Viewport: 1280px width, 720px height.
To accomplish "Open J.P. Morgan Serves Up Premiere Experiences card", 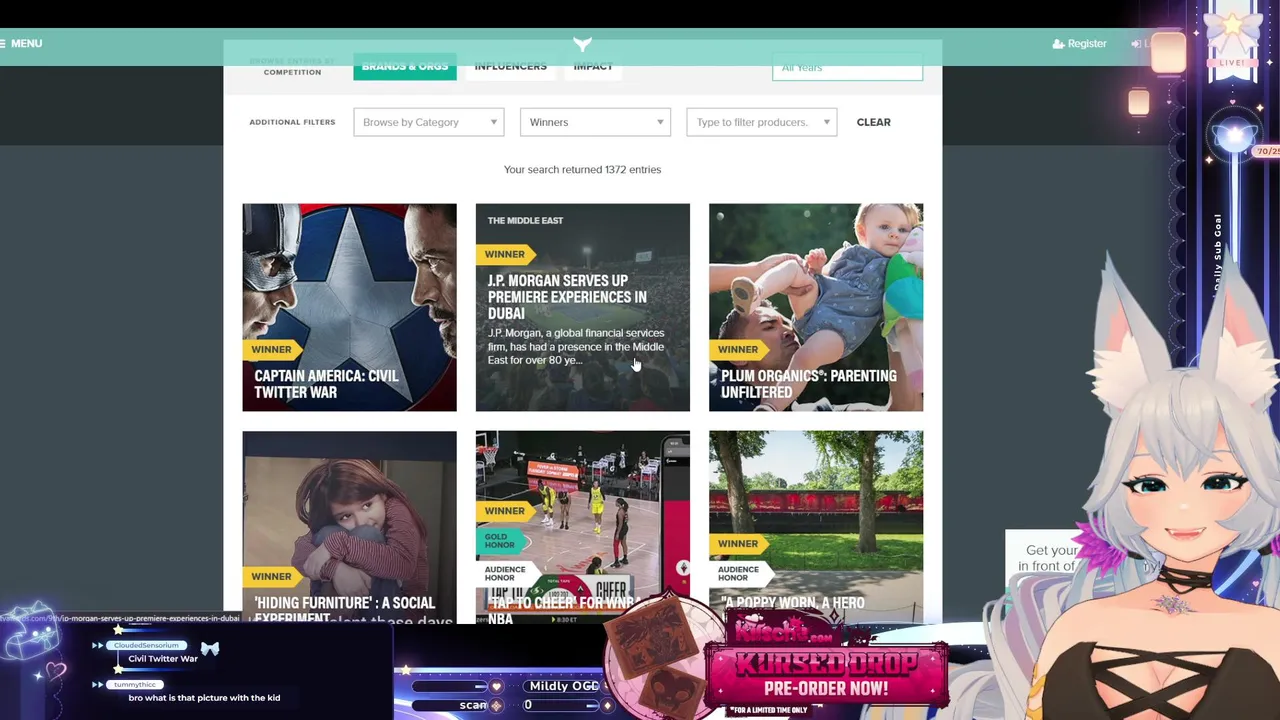I will [582, 307].
